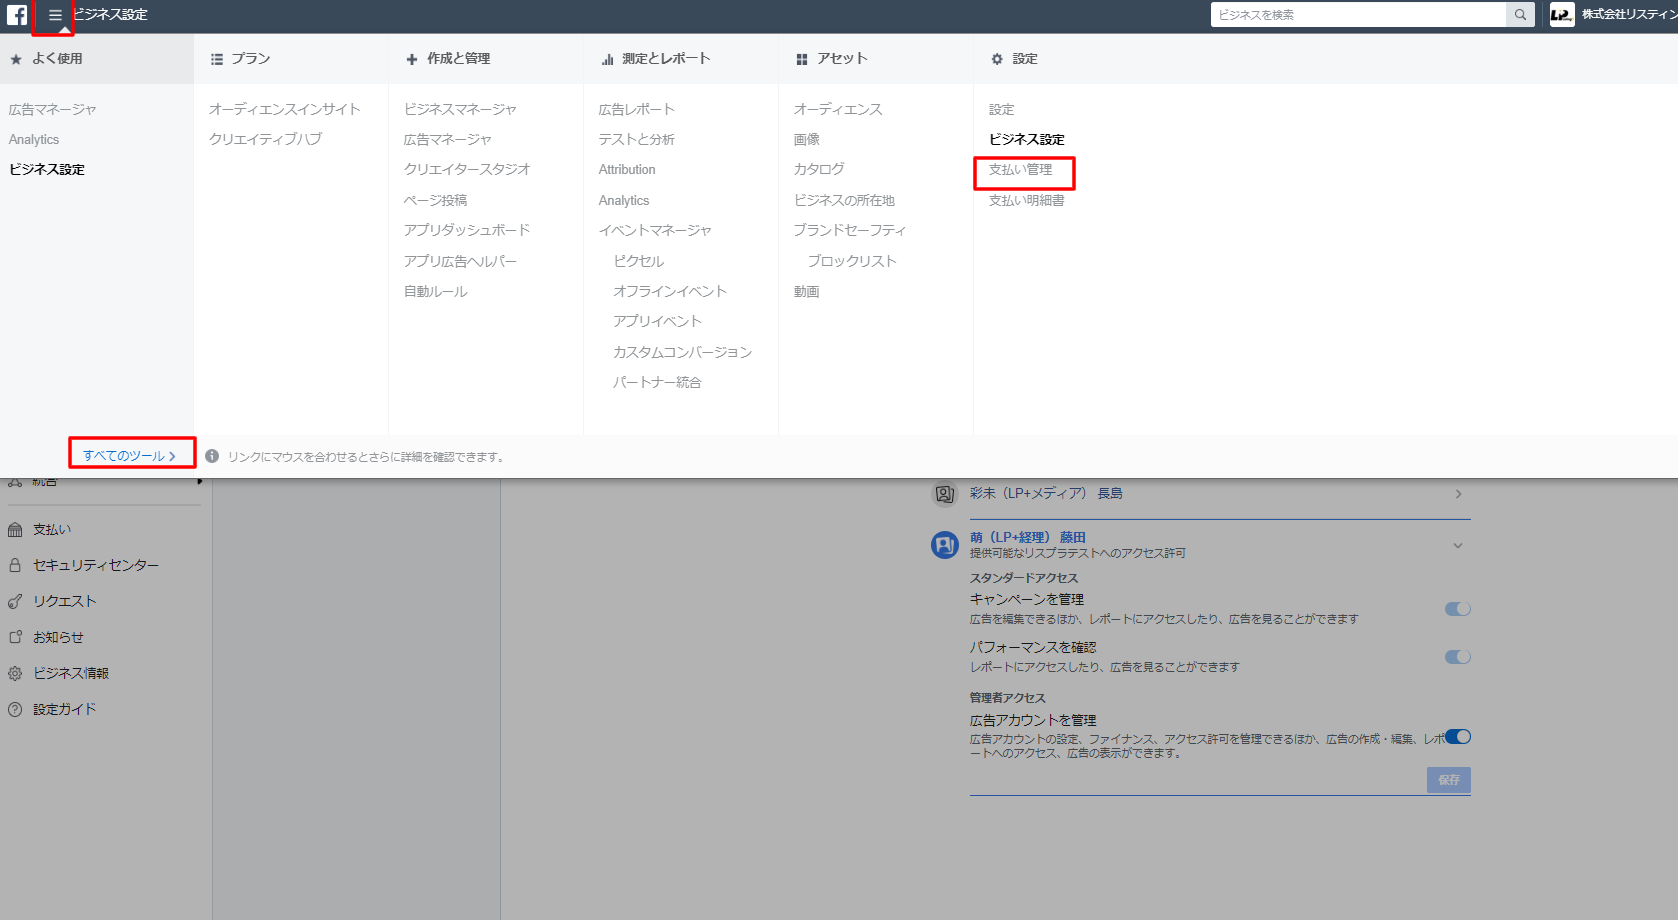1678x920 pixels.
Task: Toggle the パフォーマンスを確認 switch
Action: [1457, 657]
